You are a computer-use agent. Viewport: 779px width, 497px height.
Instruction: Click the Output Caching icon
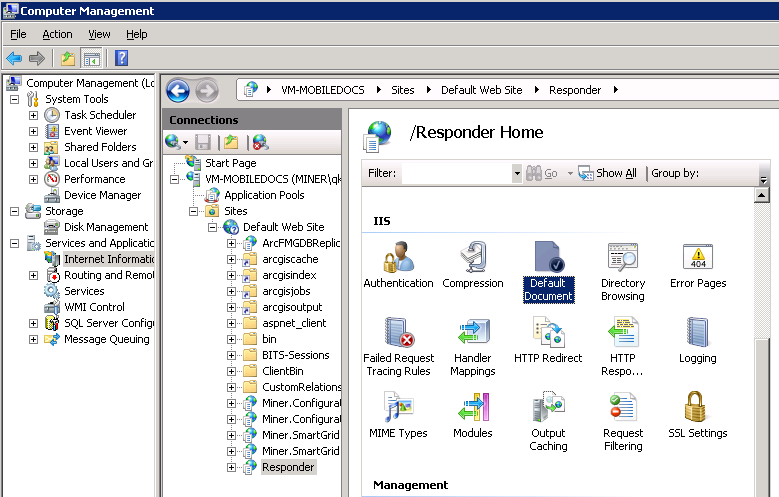point(548,409)
